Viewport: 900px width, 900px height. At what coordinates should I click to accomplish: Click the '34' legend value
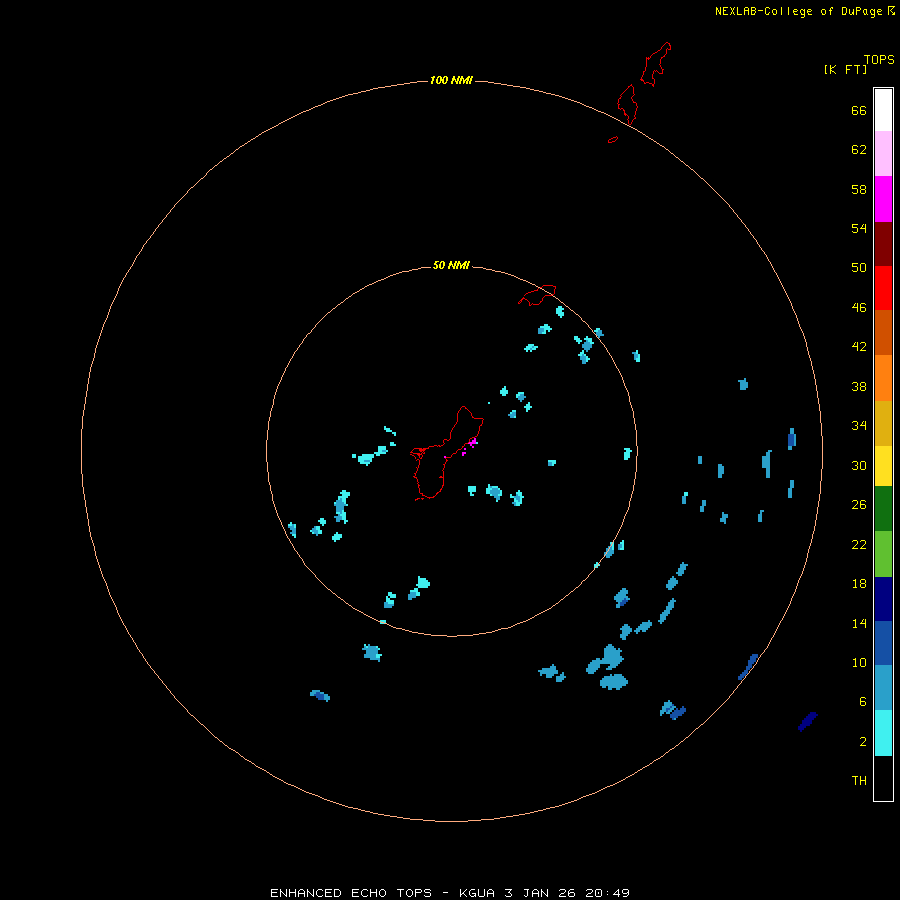tap(859, 425)
